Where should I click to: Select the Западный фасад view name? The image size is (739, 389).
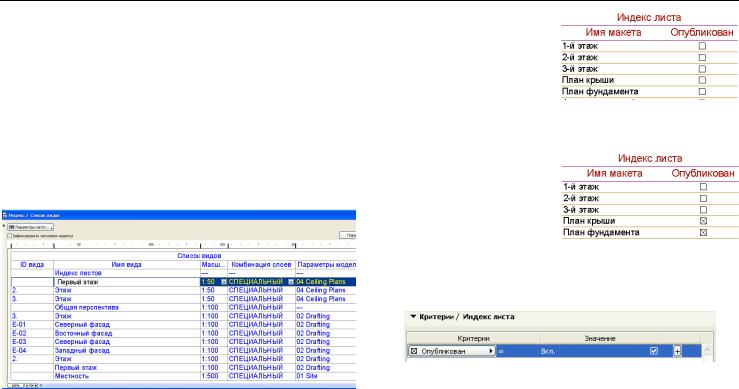click(x=82, y=350)
